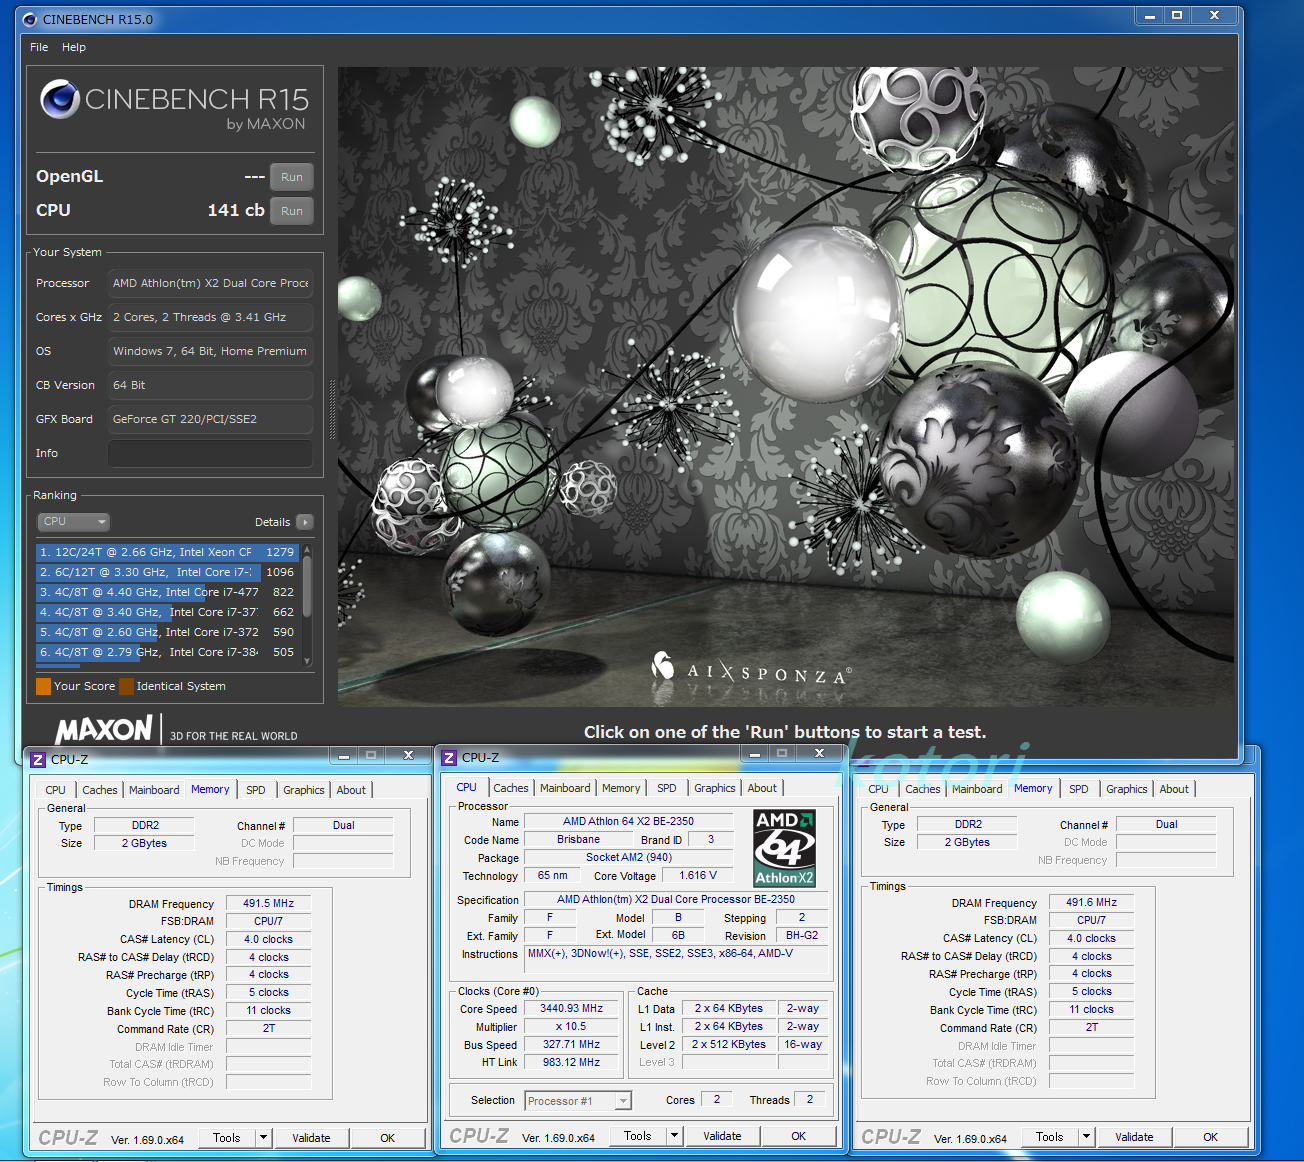Image resolution: width=1304 pixels, height=1162 pixels.
Task: Select ranking row 5 scoring 590
Action: click(x=167, y=632)
